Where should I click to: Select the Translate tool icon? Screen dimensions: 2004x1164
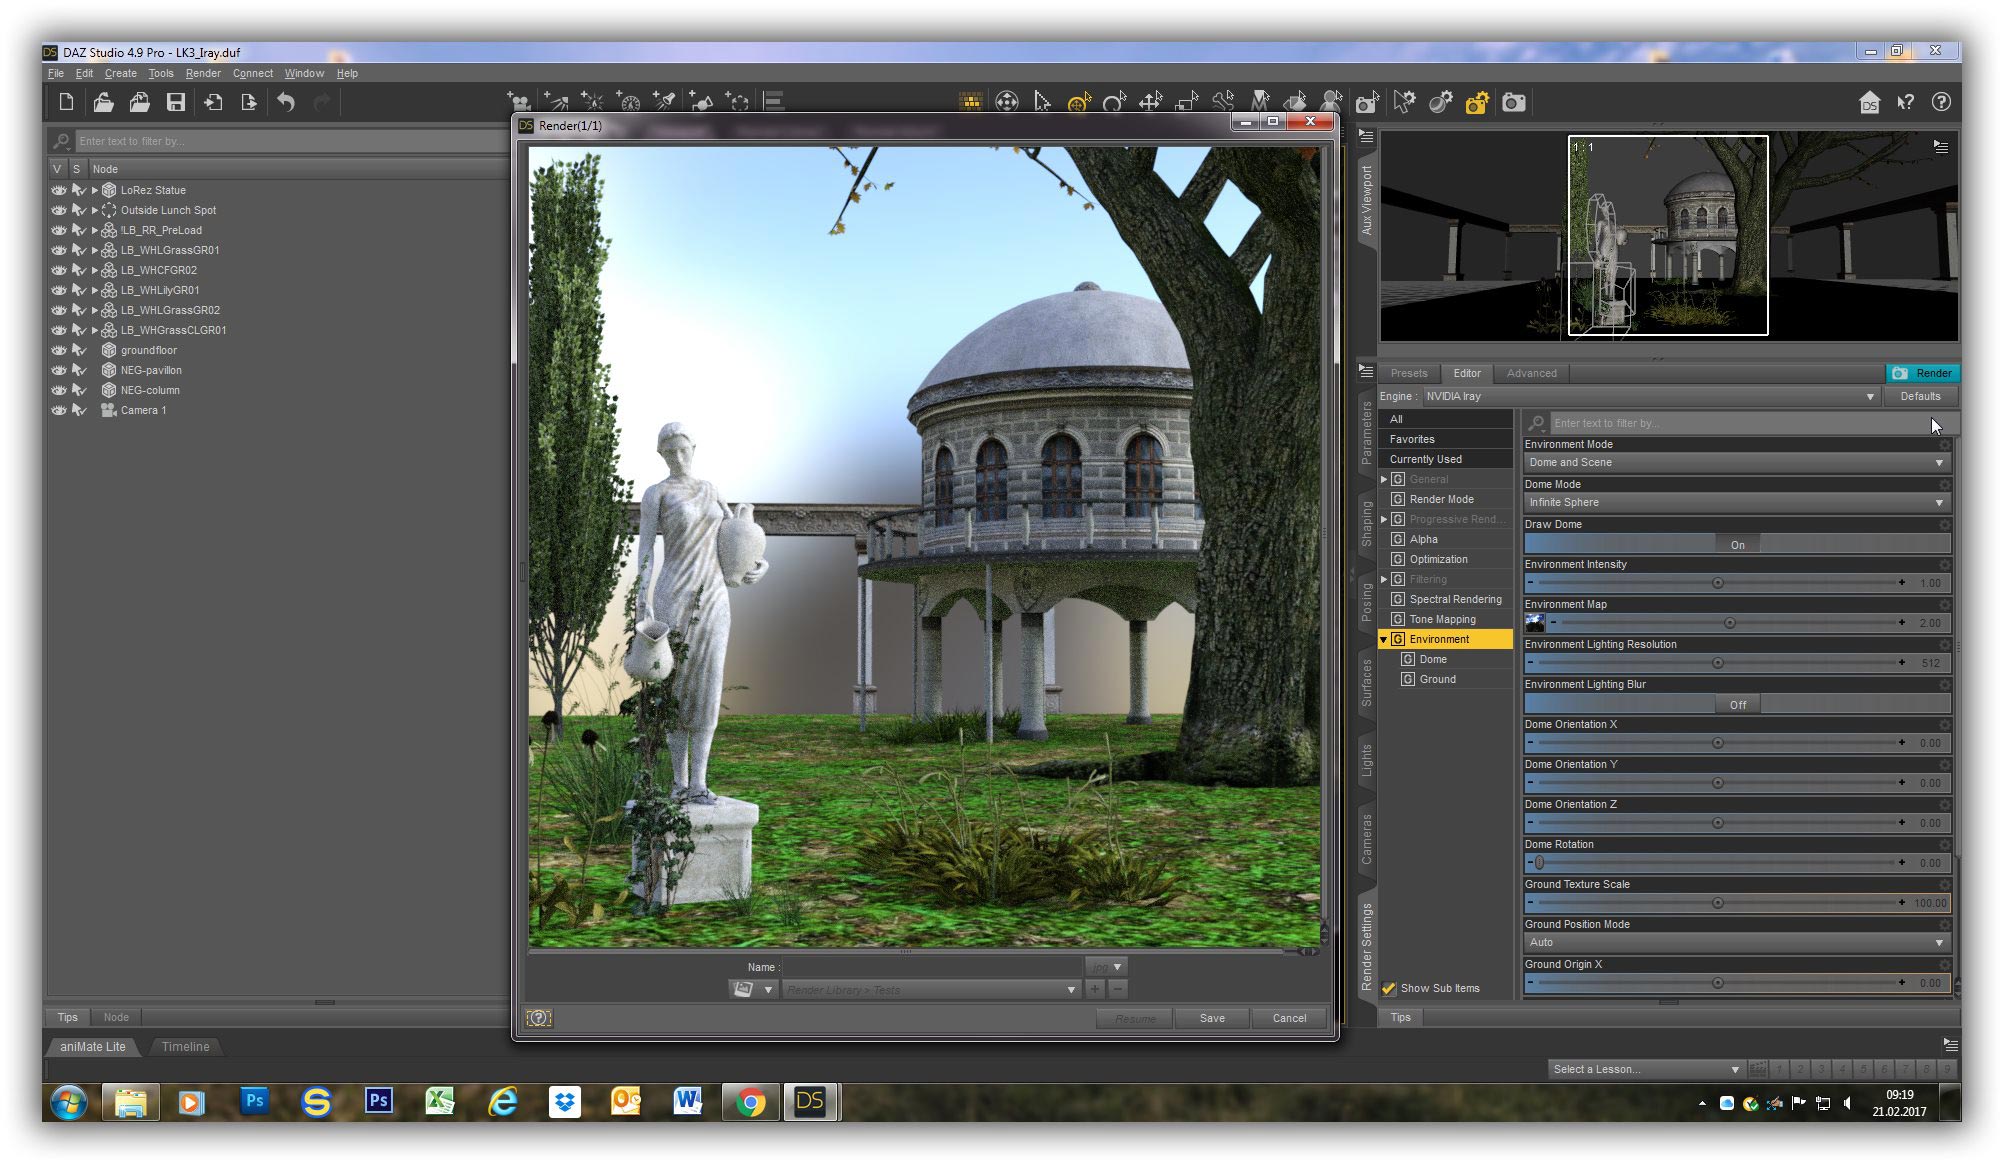[1150, 102]
